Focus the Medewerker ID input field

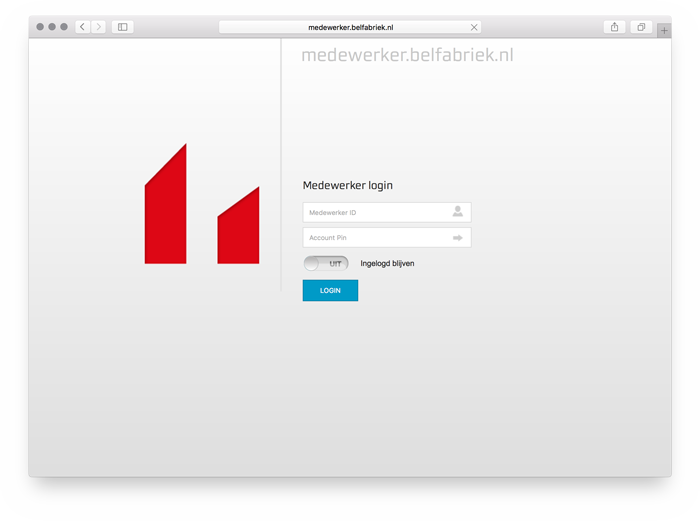tap(375, 212)
